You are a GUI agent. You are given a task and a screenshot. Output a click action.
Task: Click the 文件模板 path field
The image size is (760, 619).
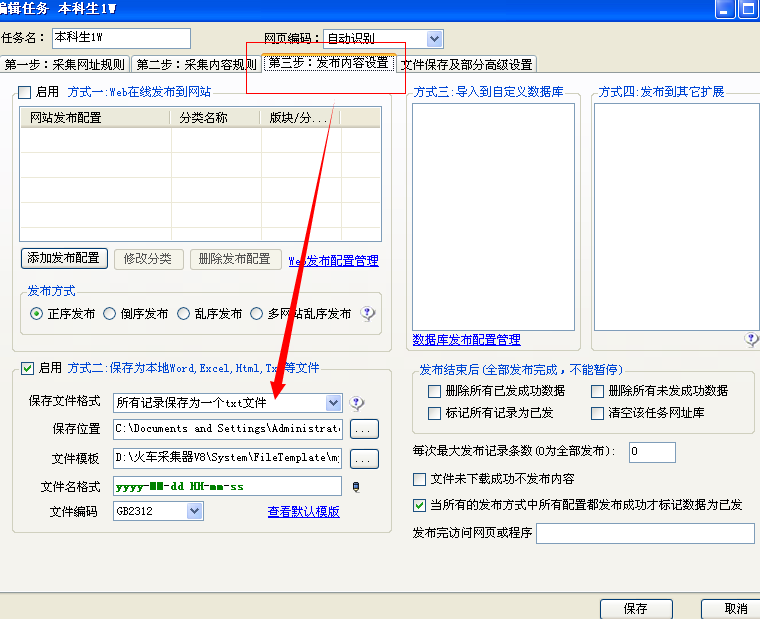click(227, 459)
